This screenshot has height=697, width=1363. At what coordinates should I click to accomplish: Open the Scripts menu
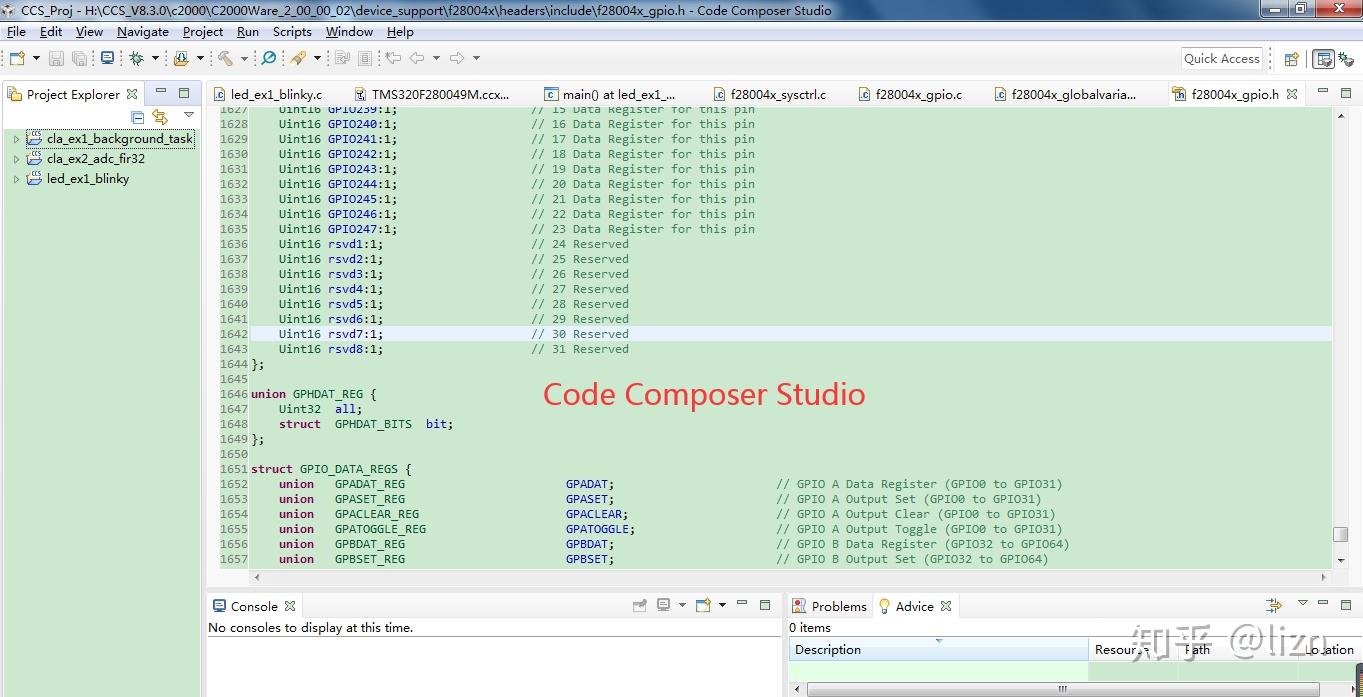point(292,31)
